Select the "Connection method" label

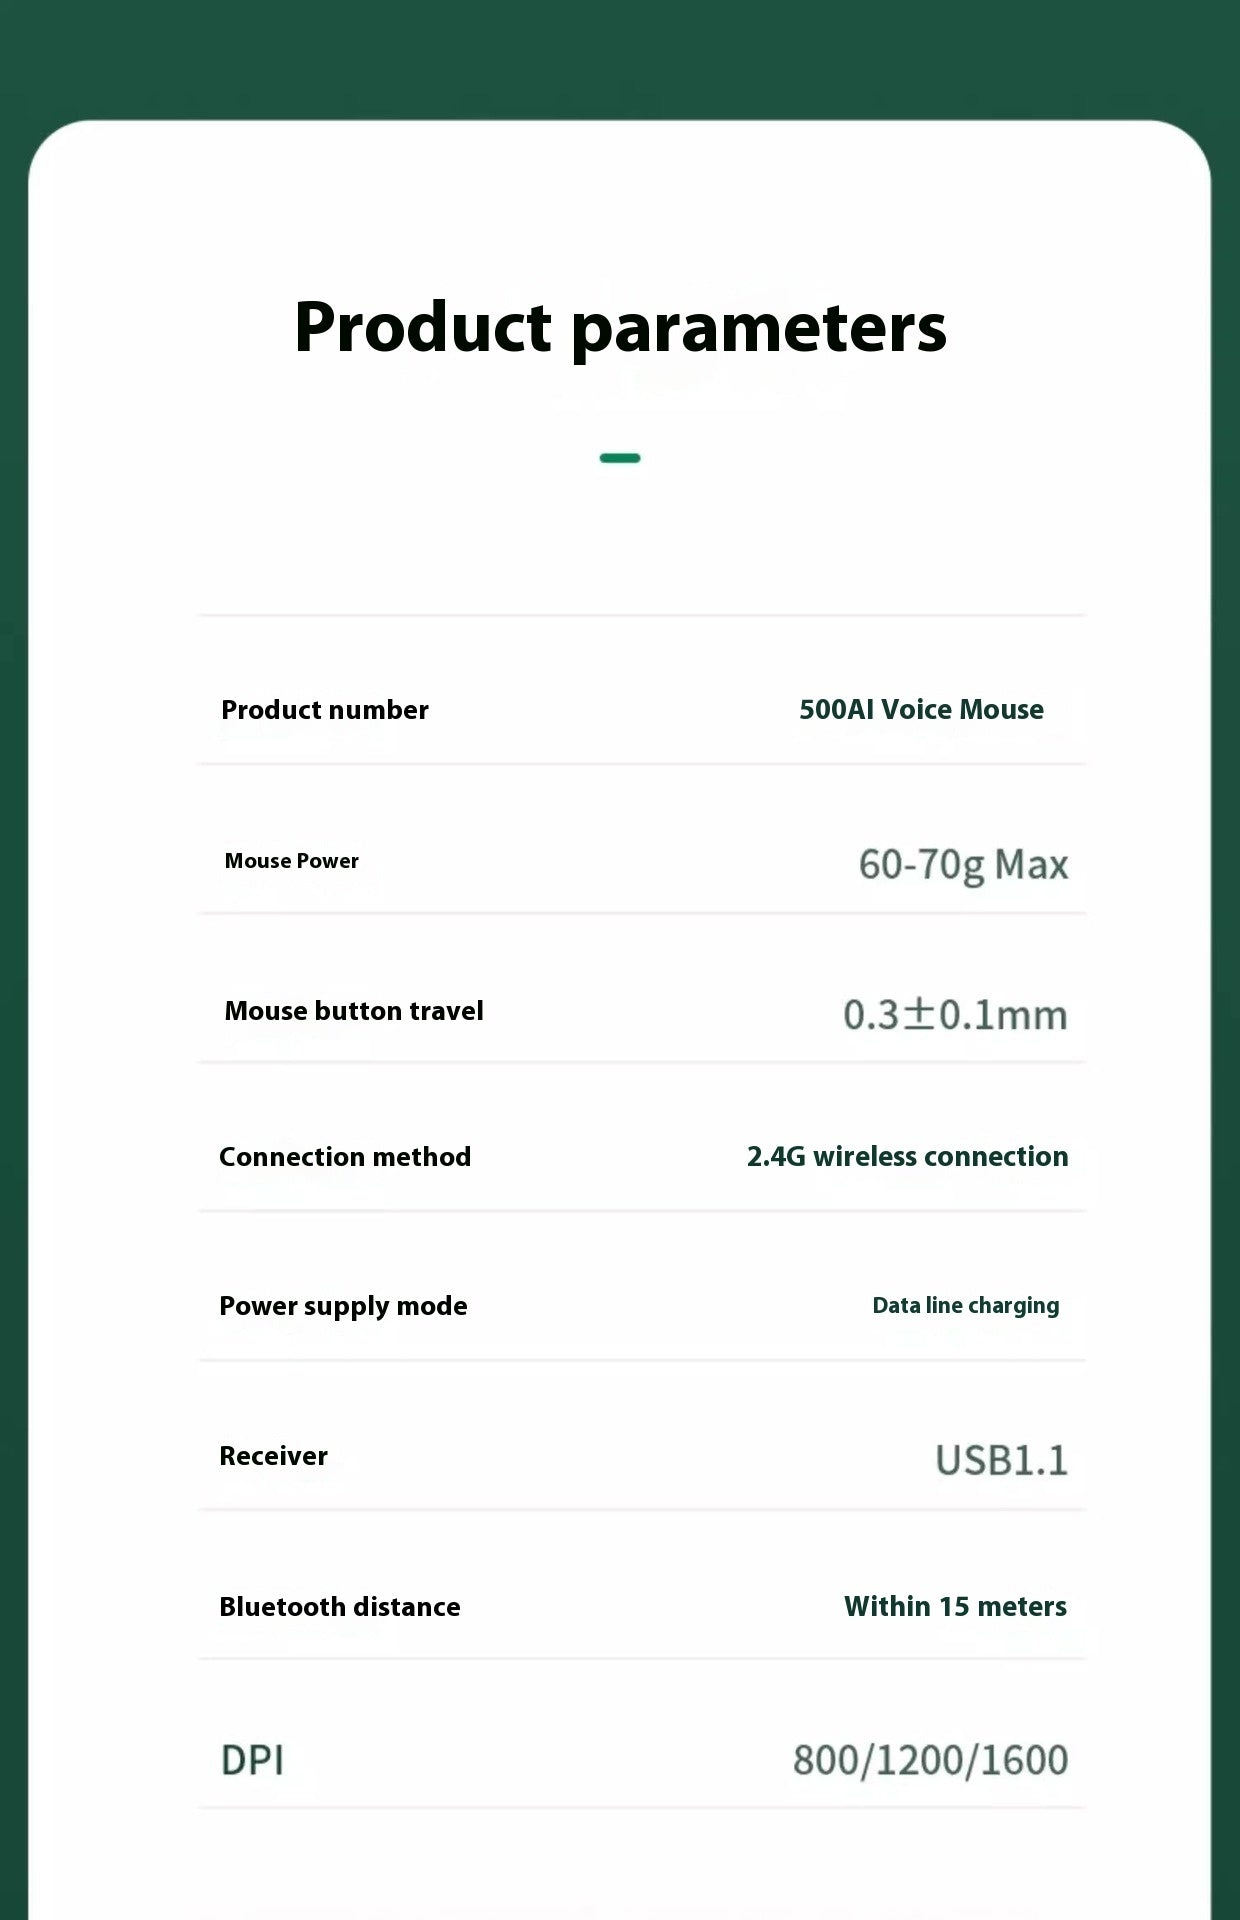point(345,1157)
